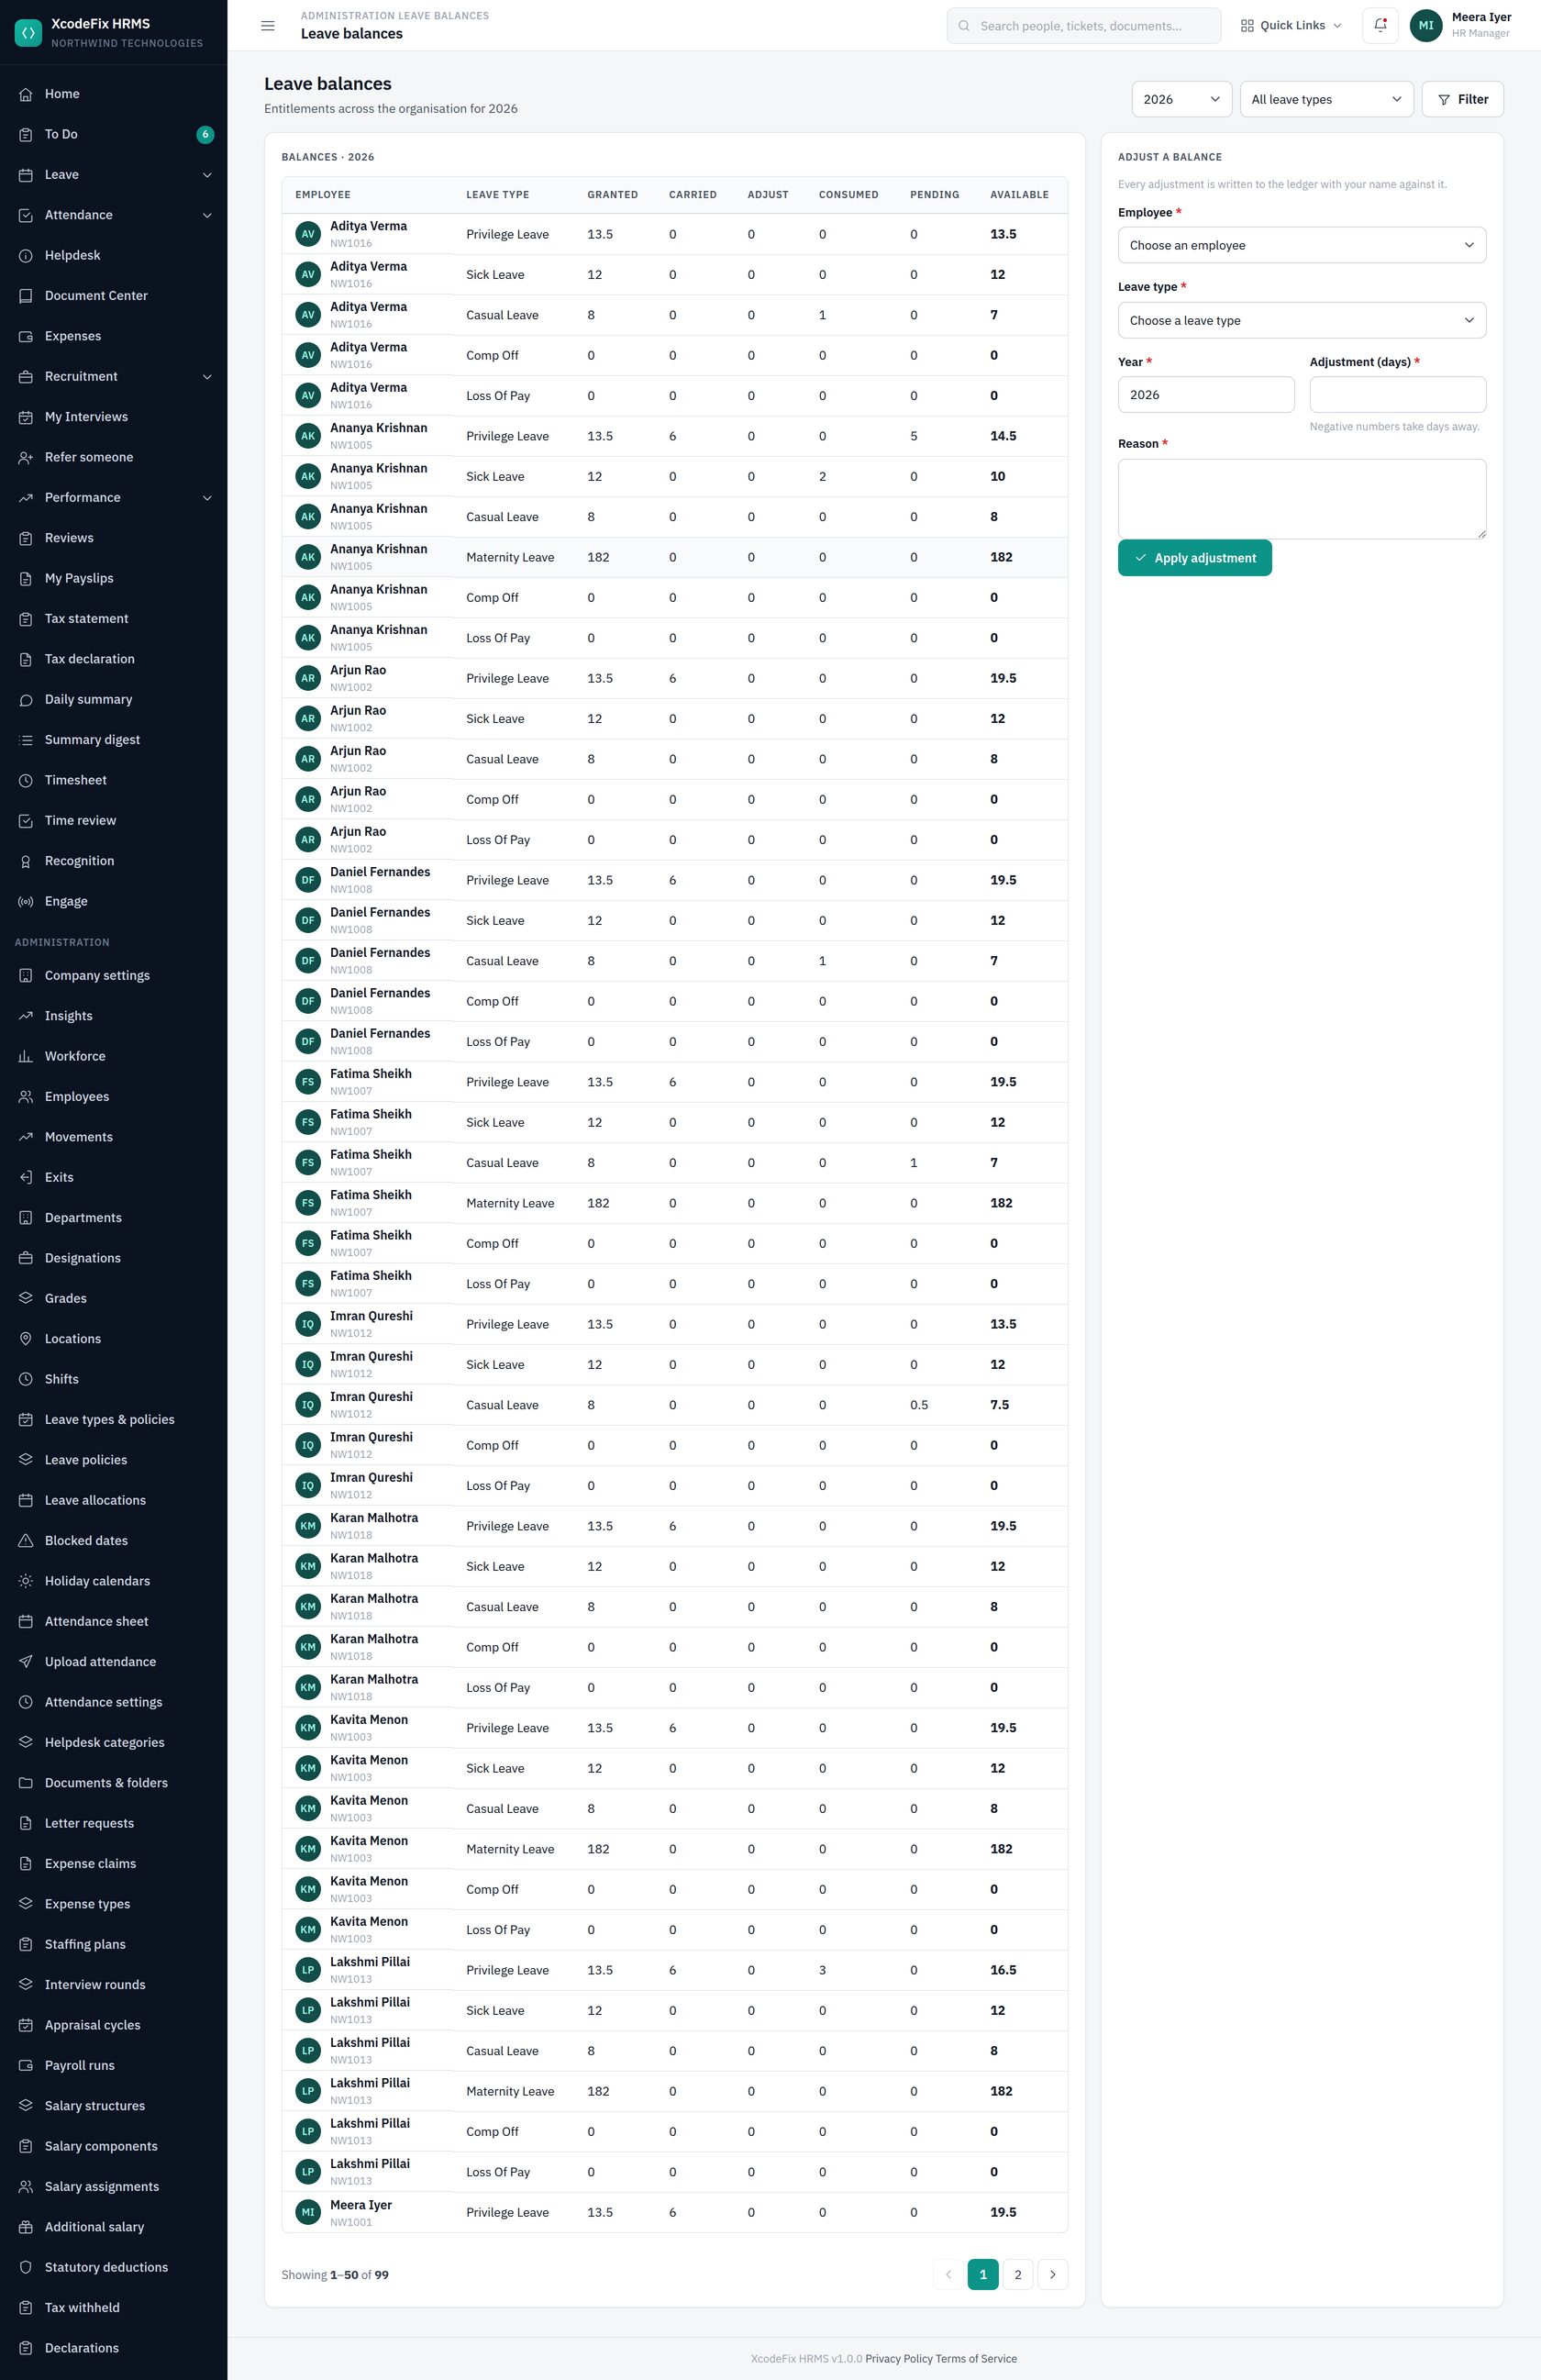
Task: Click the Workforce chart icon
Action: coord(26,1057)
